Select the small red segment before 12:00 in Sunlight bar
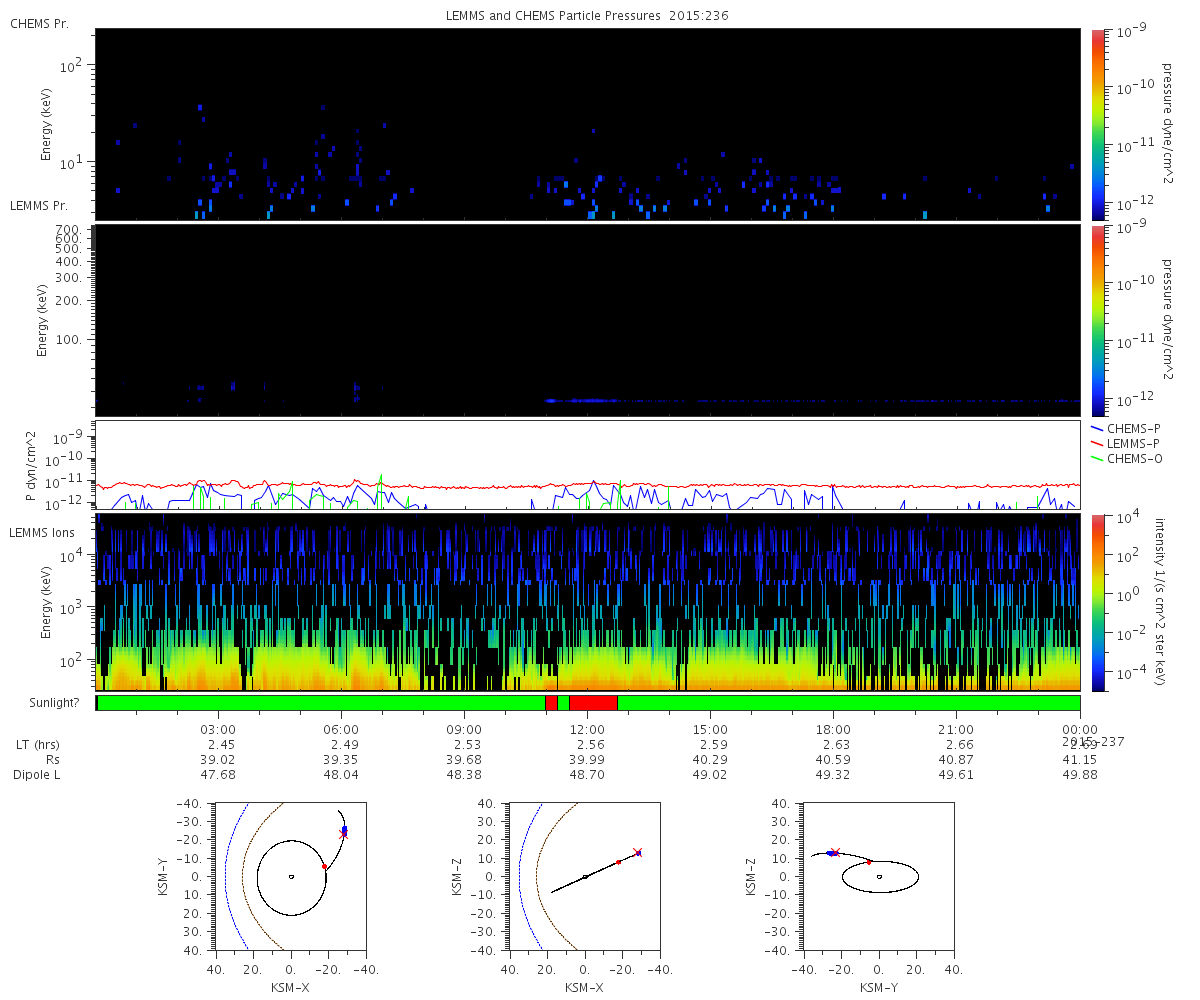Screen dimensions: 1200x1000 [551, 703]
